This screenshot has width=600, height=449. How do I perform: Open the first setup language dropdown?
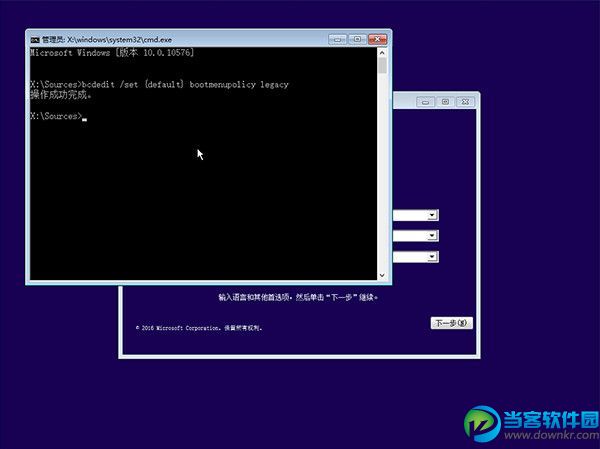point(432,215)
